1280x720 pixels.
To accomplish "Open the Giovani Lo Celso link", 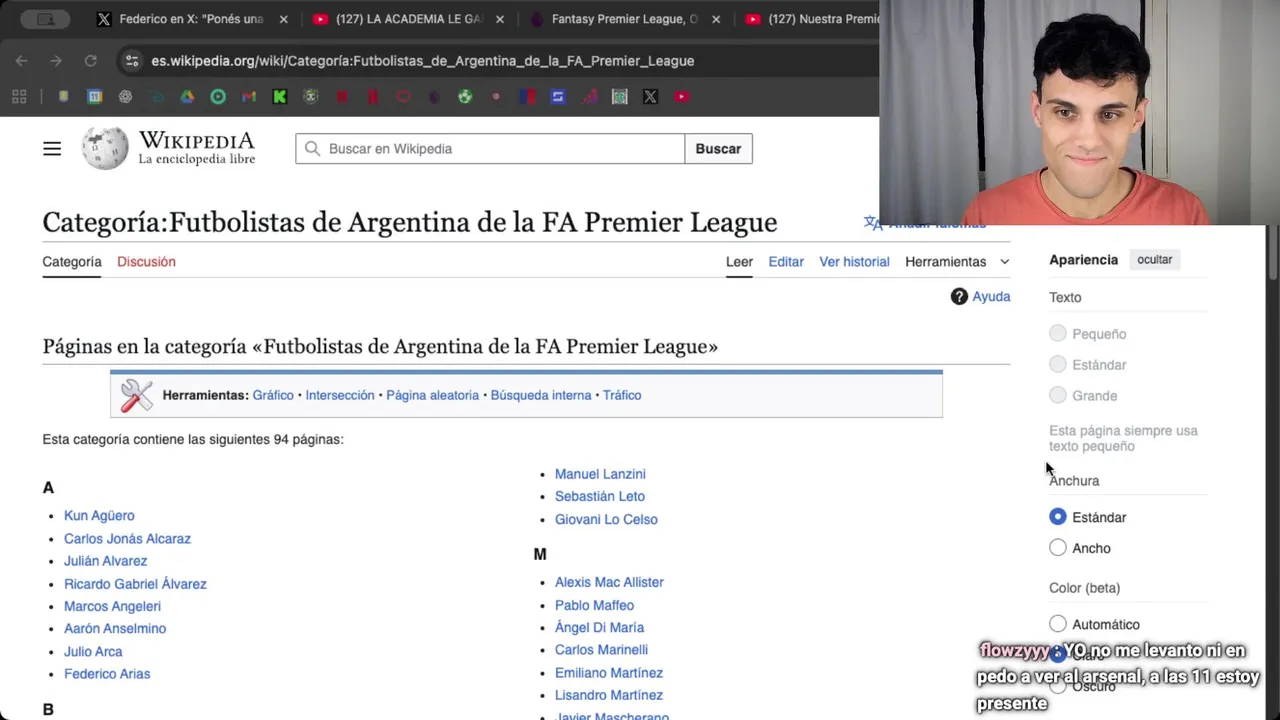I will click(x=606, y=519).
